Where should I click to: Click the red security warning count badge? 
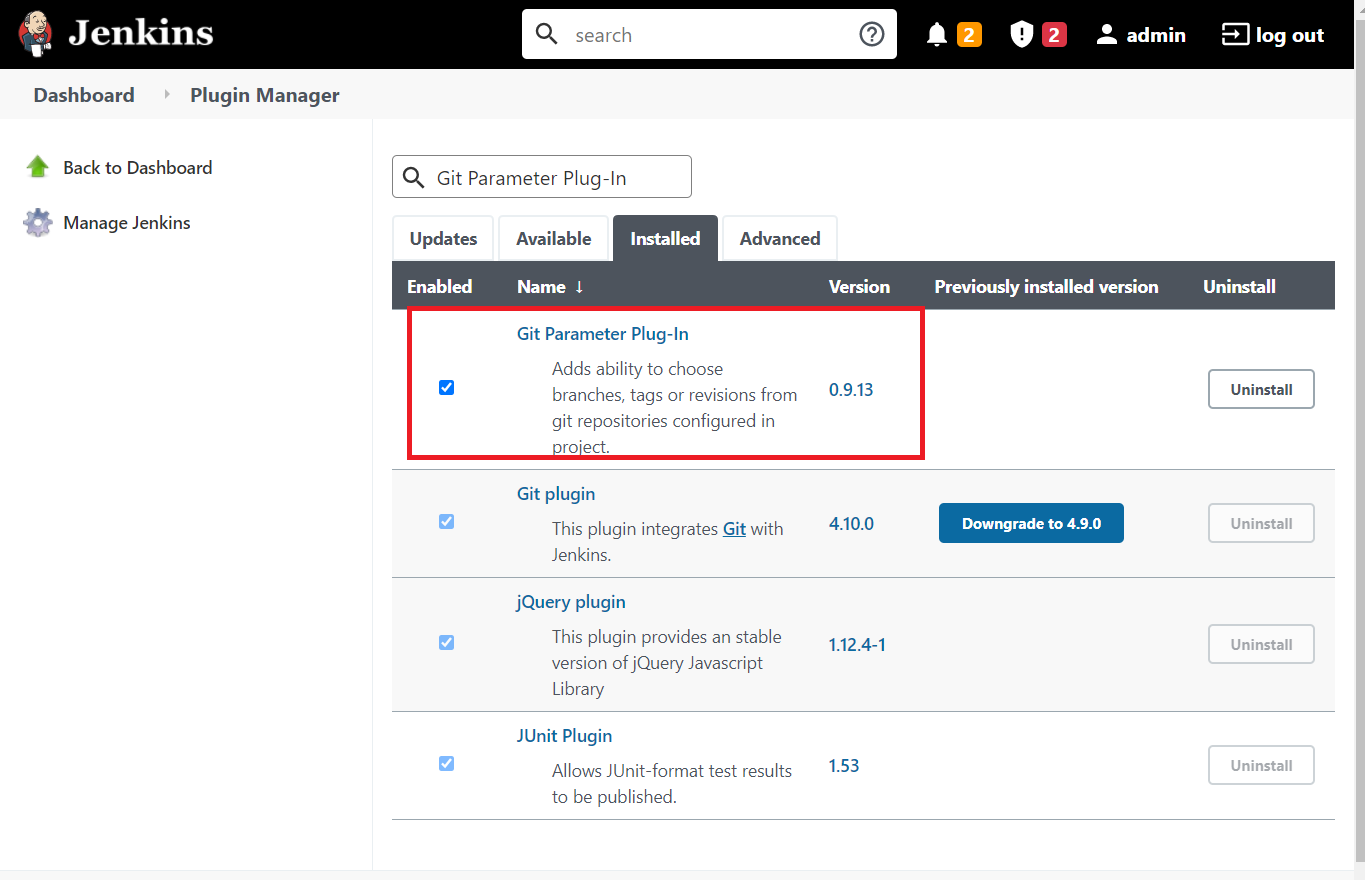coord(1054,35)
